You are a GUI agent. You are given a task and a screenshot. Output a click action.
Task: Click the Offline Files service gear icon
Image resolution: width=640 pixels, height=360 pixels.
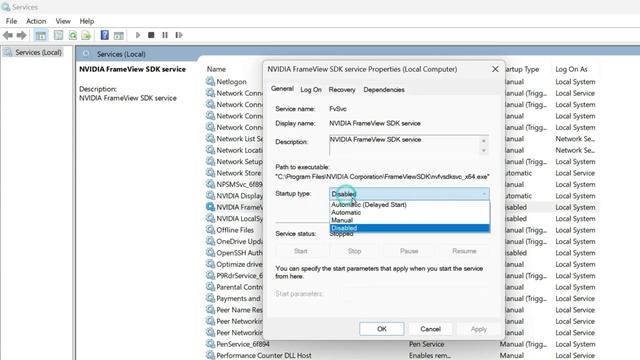[211, 230]
